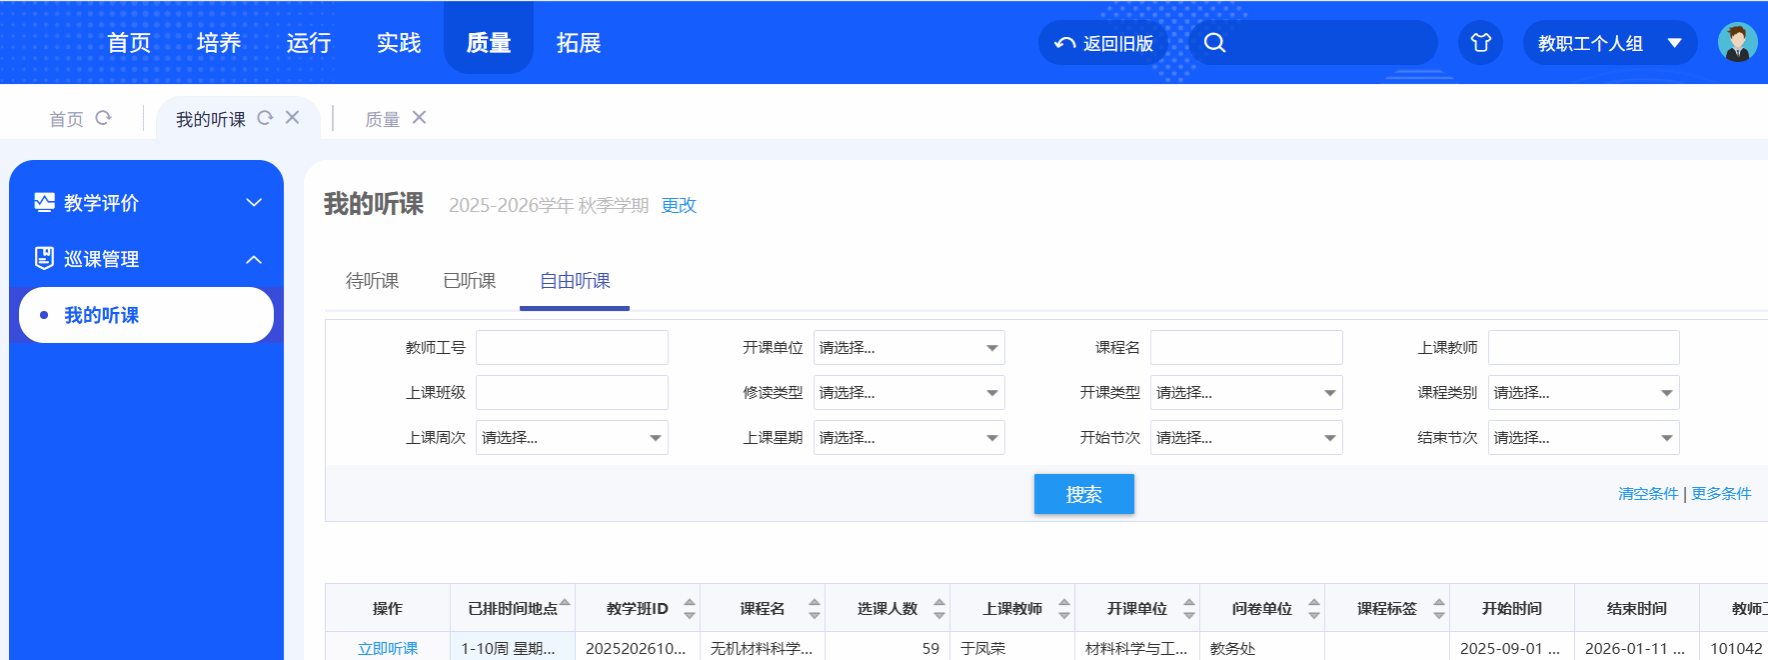1768x660 pixels.
Task: Sort by 教学班ID column arrows
Action: [689, 608]
